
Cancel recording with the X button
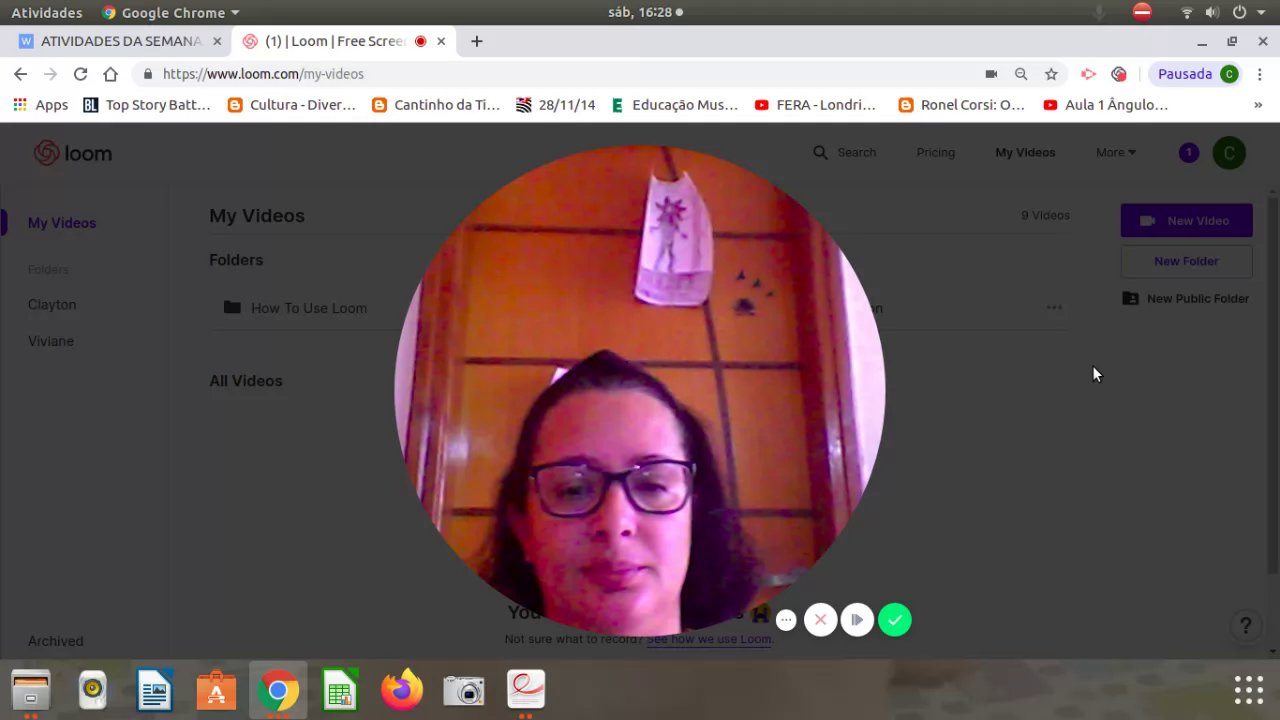coord(820,620)
